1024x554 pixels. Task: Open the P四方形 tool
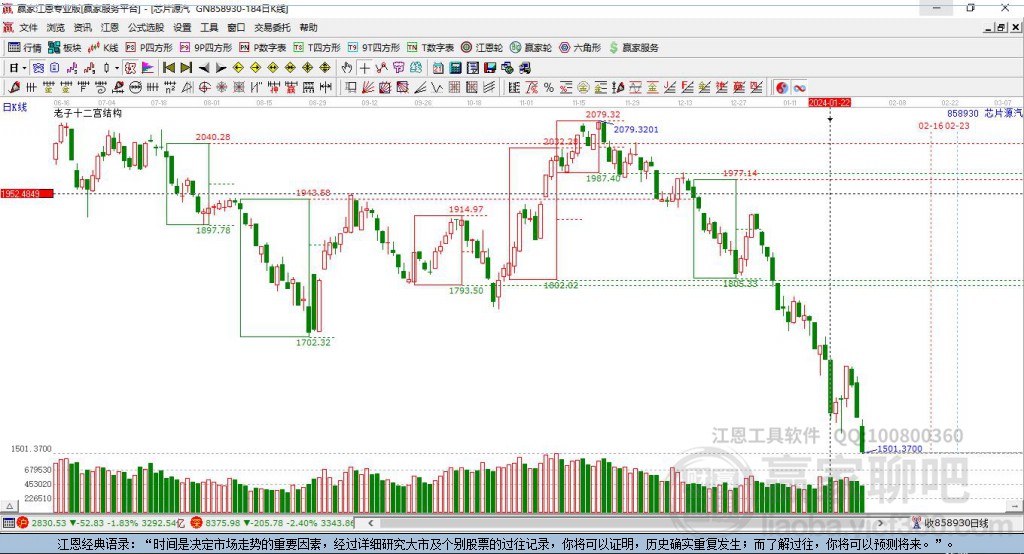coord(149,48)
